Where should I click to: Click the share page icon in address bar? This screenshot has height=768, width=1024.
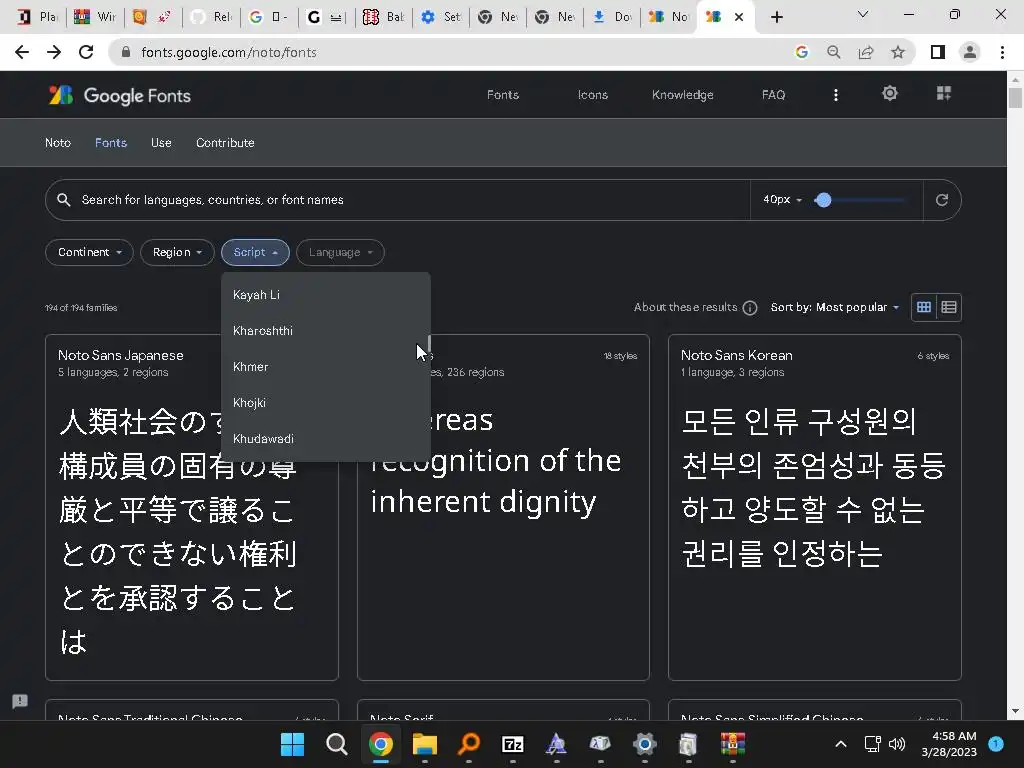pos(866,52)
